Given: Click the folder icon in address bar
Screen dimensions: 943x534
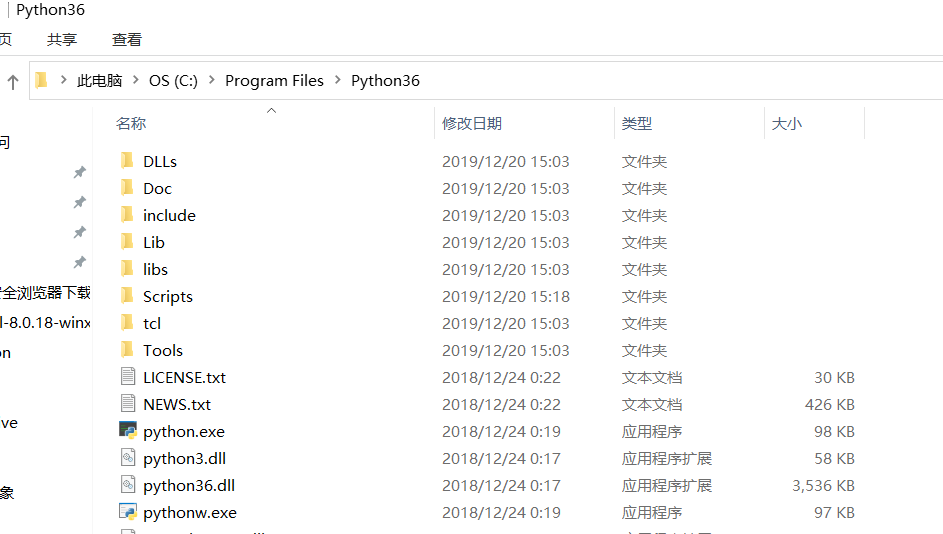Looking at the screenshot, I should pos(41,80).
